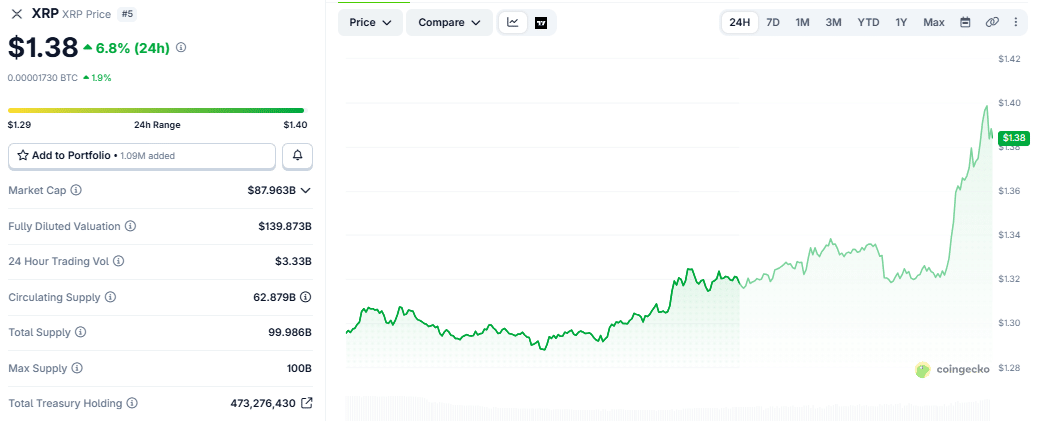This screenshot has height=421, width=1039.
Task: Click the 100B max supply value
Action: click(300, 367)
